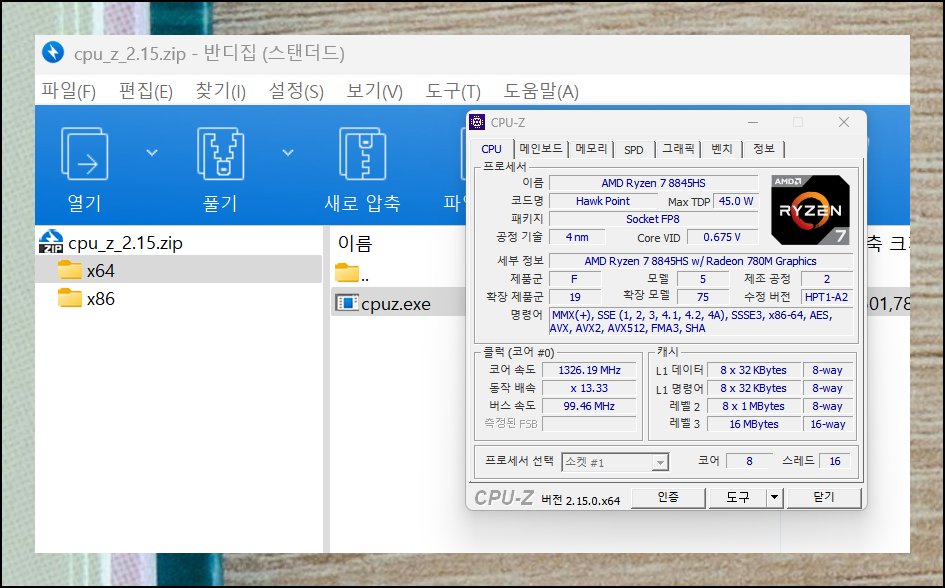Screen dimensions: 945x588
Task: Click the 버스 속도 99.46 MHz value
Action: [589, 407]
